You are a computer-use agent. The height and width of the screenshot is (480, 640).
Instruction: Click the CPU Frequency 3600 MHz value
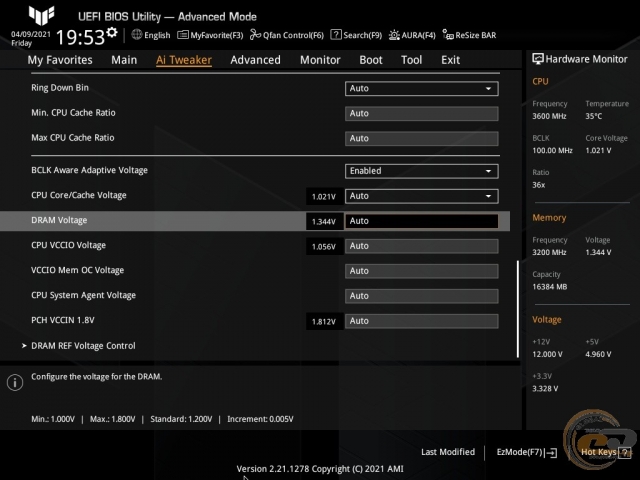click(x=549, y=116)
